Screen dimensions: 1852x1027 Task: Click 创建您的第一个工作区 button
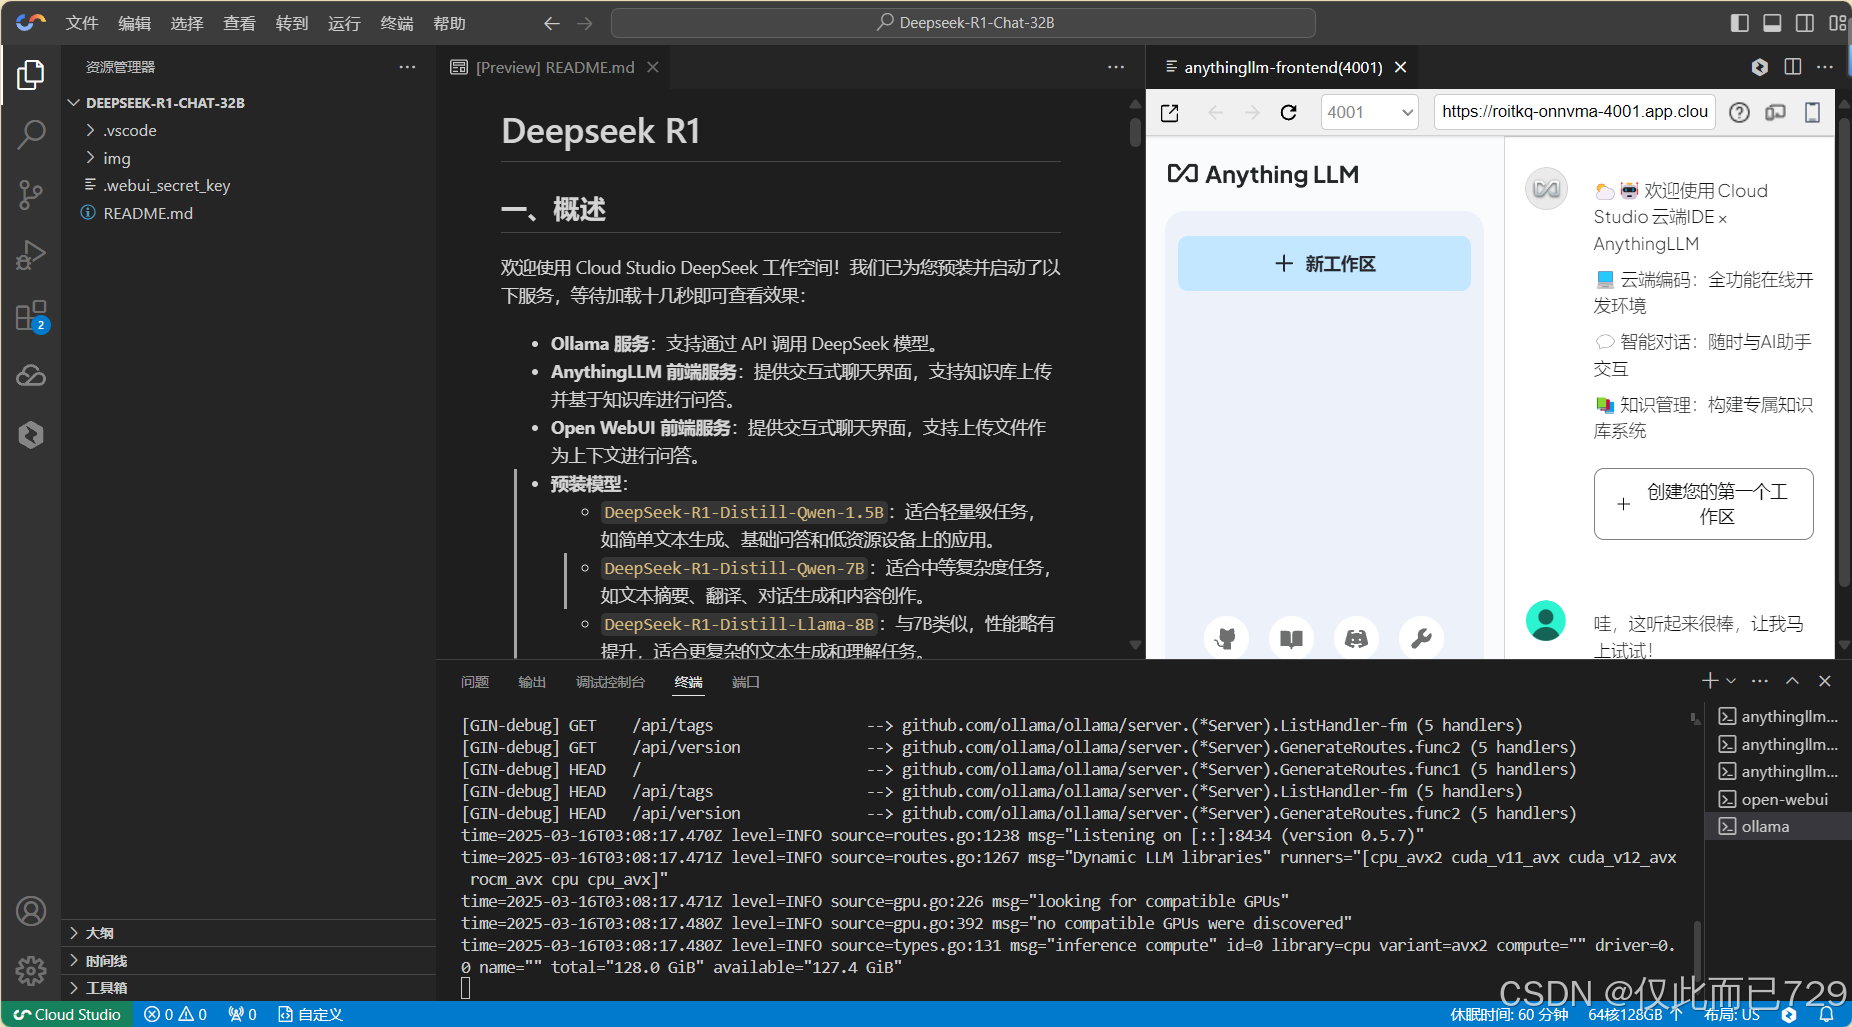(x=1703, y=504)
